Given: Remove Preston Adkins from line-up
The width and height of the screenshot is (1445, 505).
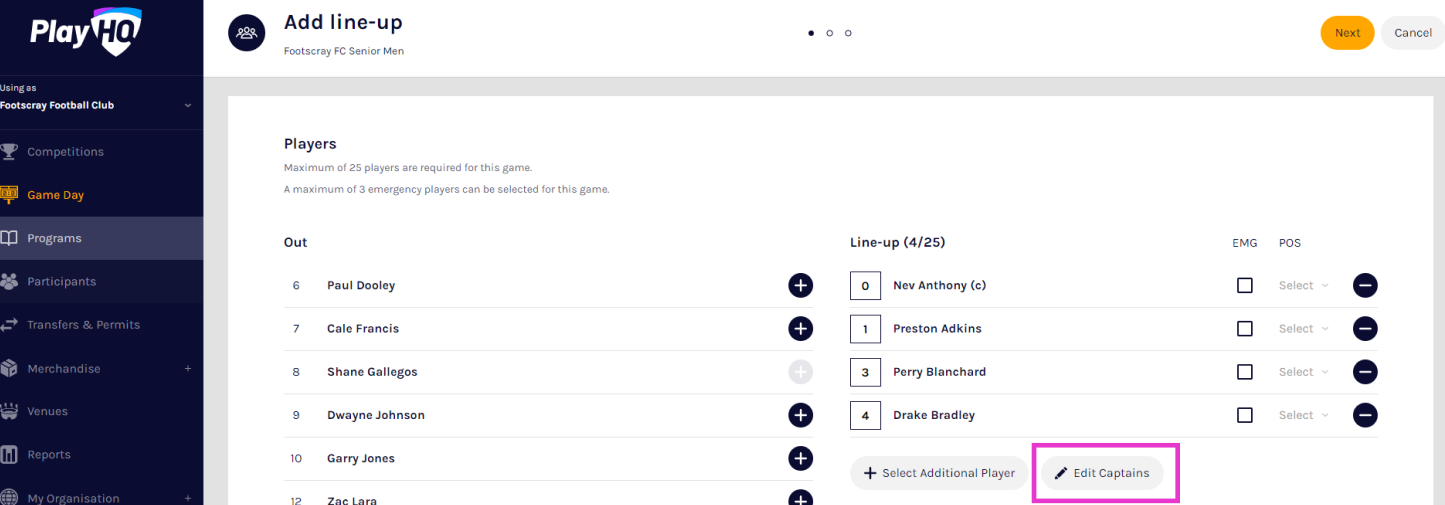Looking at the screenshot, I should [1365, 328].
